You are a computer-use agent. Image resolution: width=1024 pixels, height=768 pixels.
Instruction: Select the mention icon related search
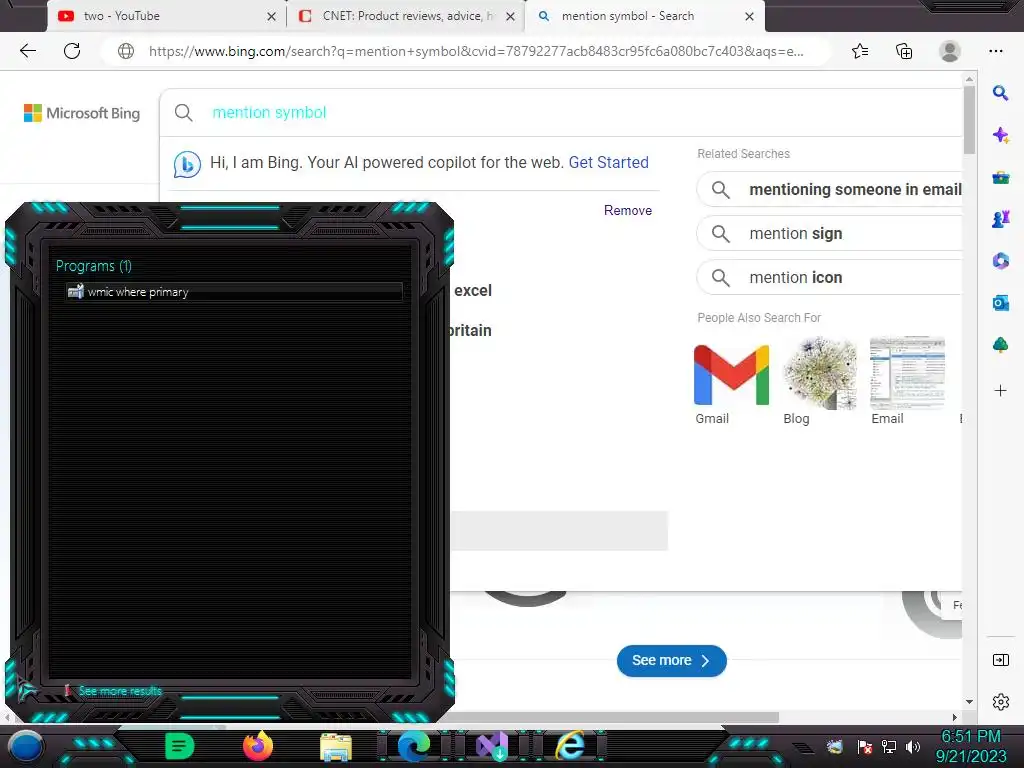click(829, 277)
